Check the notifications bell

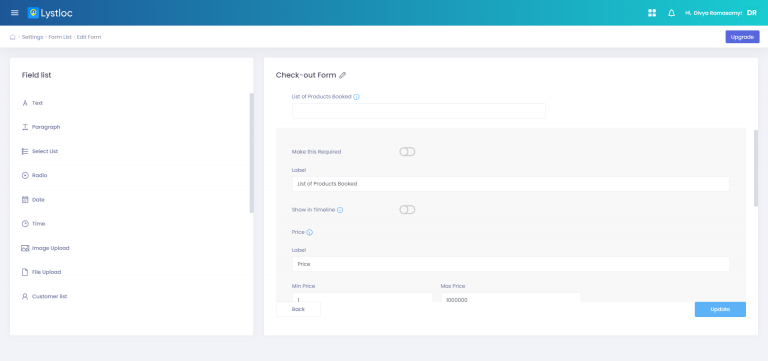(x=672, y=13)
